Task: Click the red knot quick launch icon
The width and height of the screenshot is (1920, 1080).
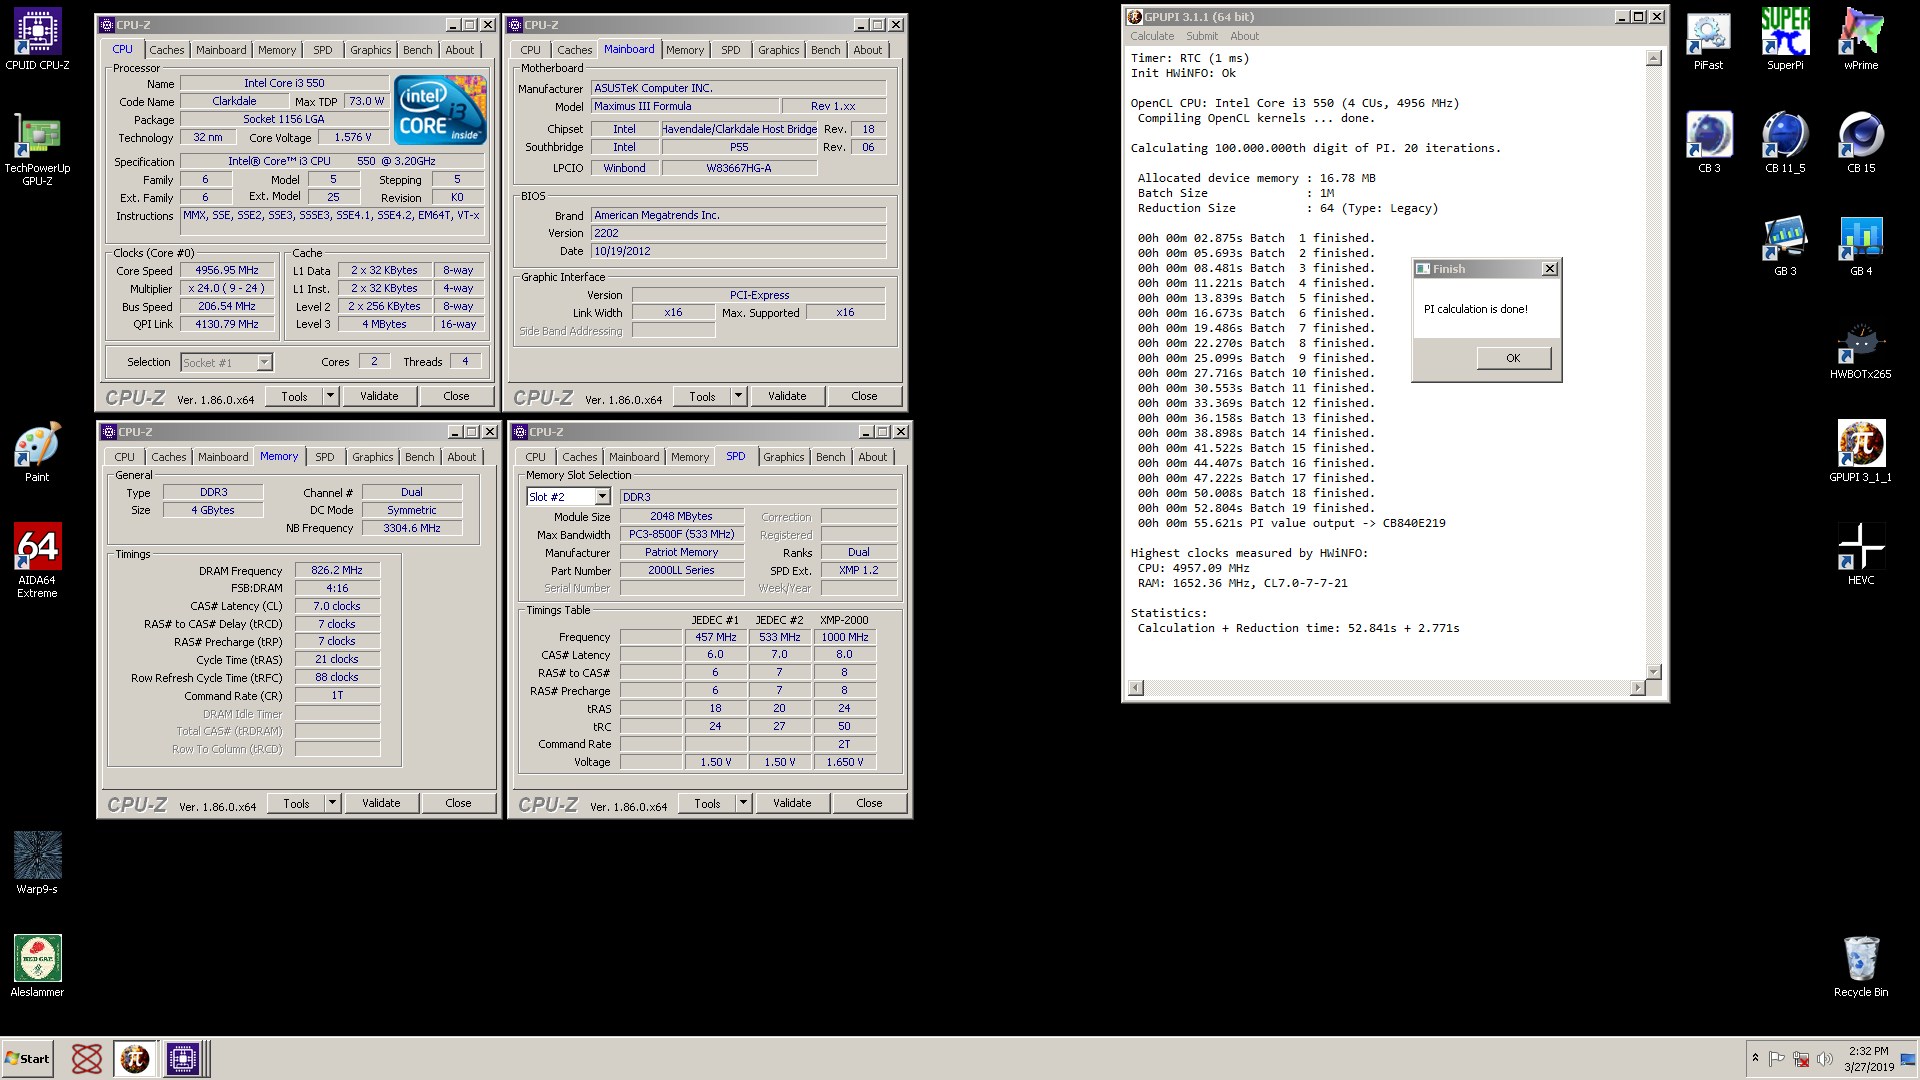Action: pos(87,1058)
